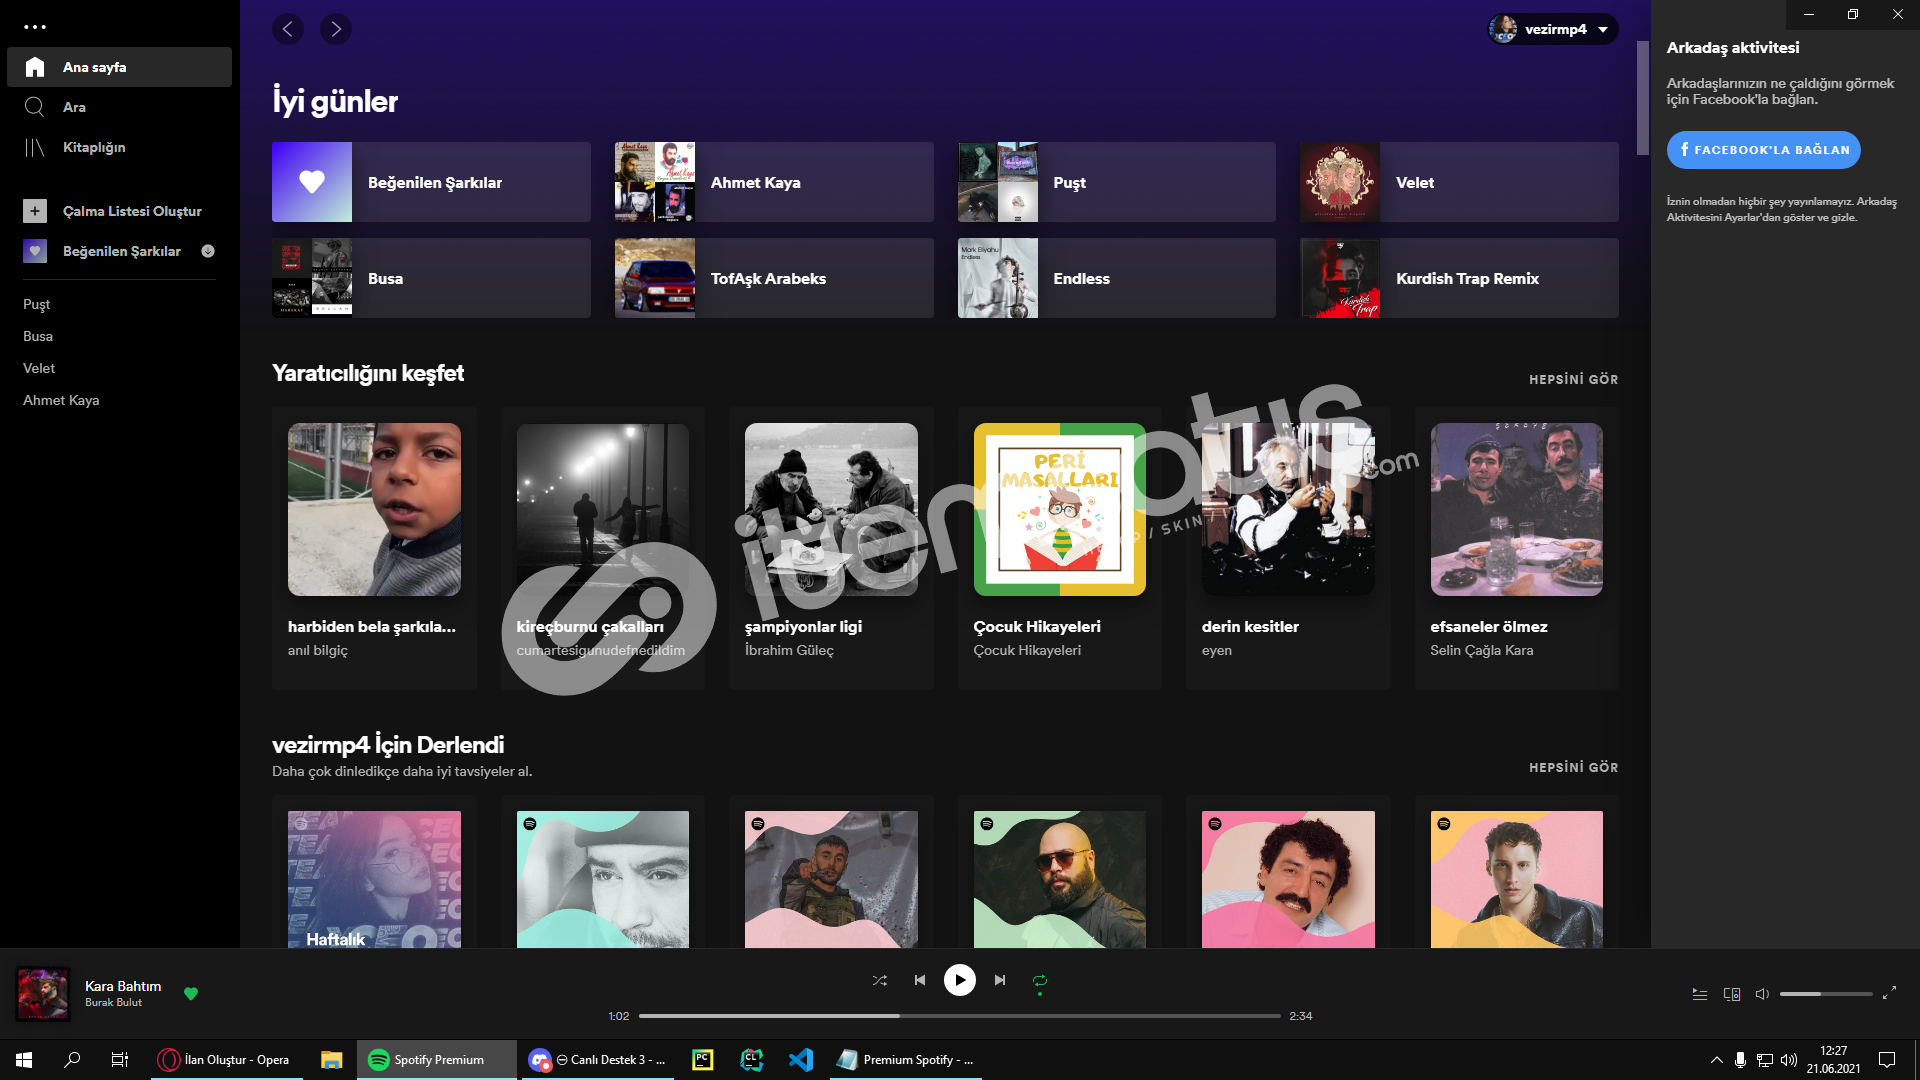Open Windows Start menu
1920x1080 pixels.
coord(24,1060)
